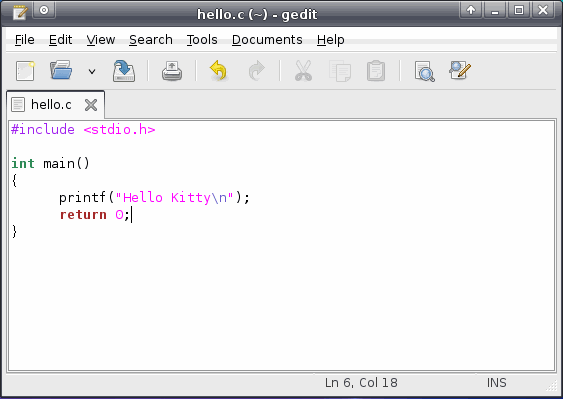Click on '<stdio.h>' in the code

[x=119, y=129]
